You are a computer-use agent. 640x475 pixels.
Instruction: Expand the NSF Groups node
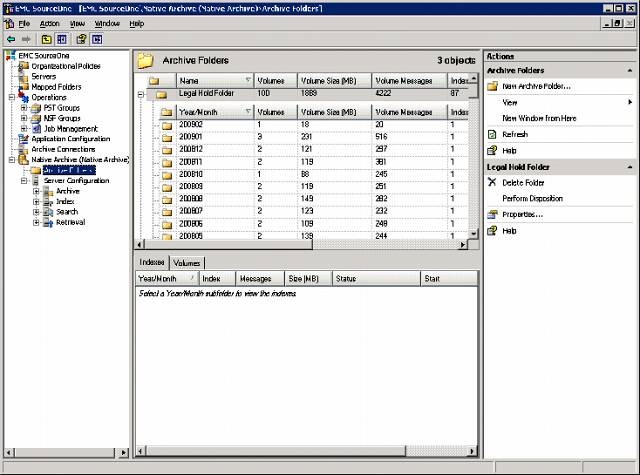[24, 118]
